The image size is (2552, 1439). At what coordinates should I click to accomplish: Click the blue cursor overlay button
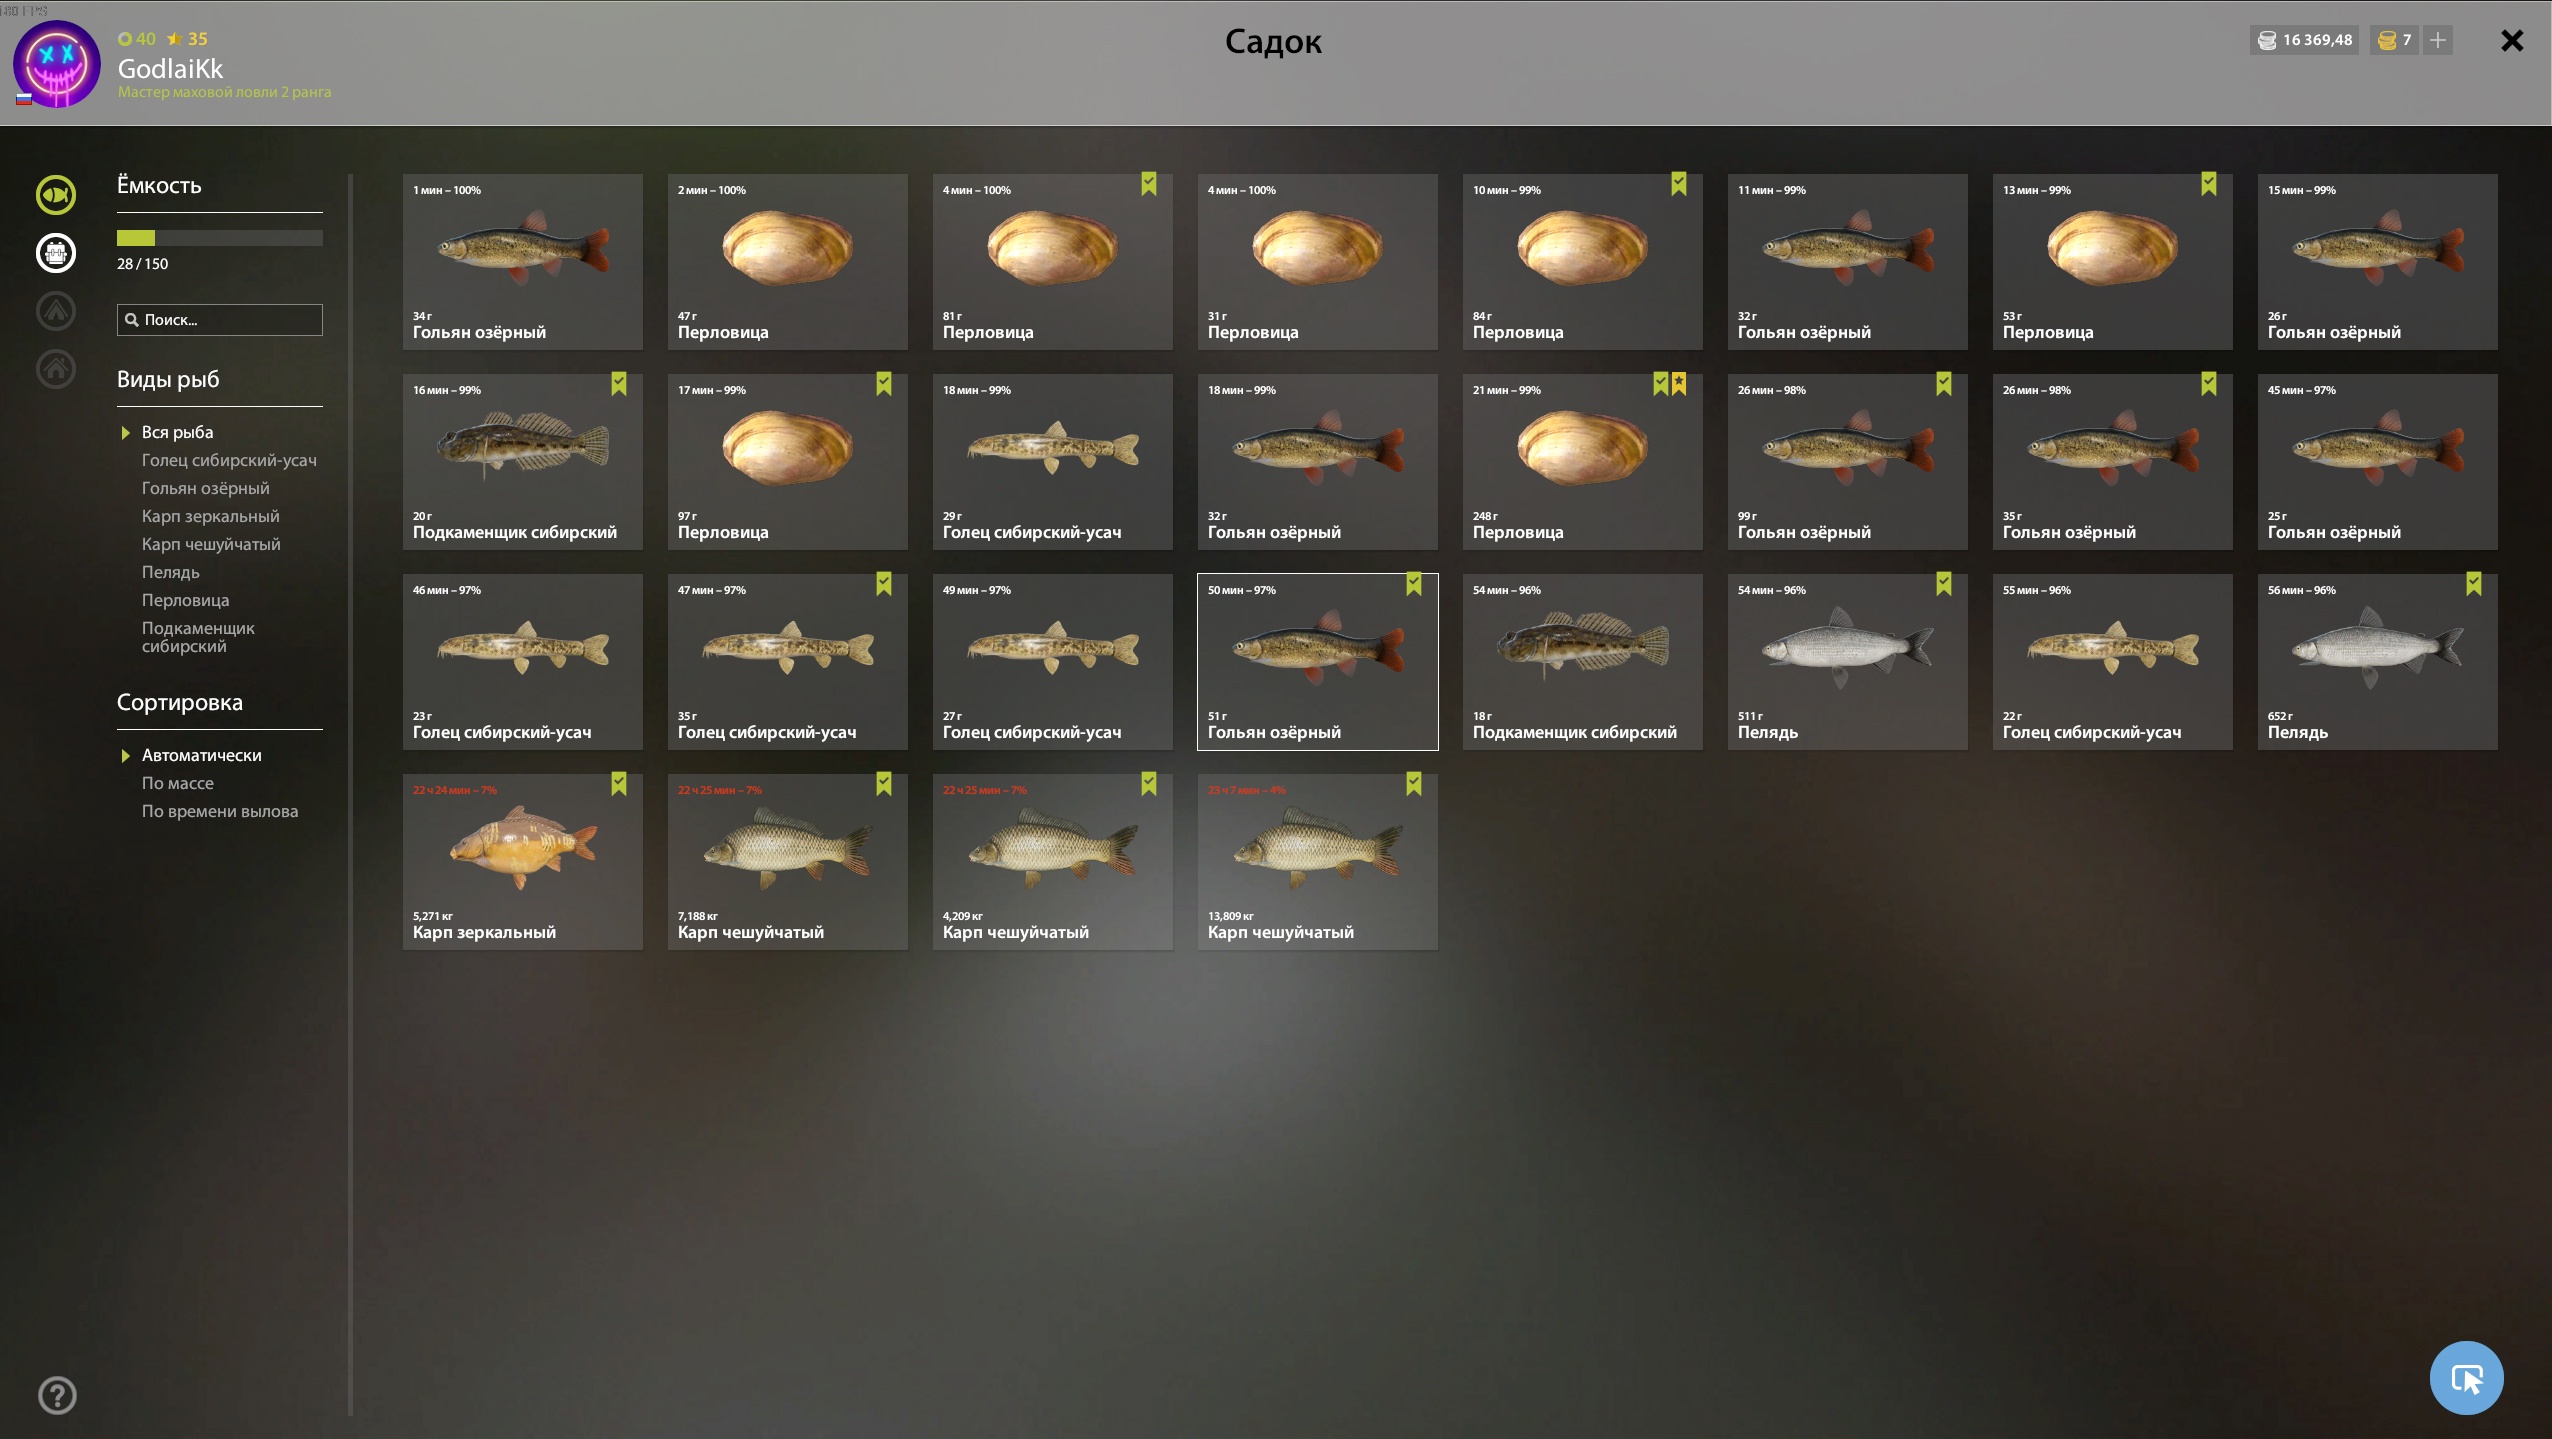2466,1378
